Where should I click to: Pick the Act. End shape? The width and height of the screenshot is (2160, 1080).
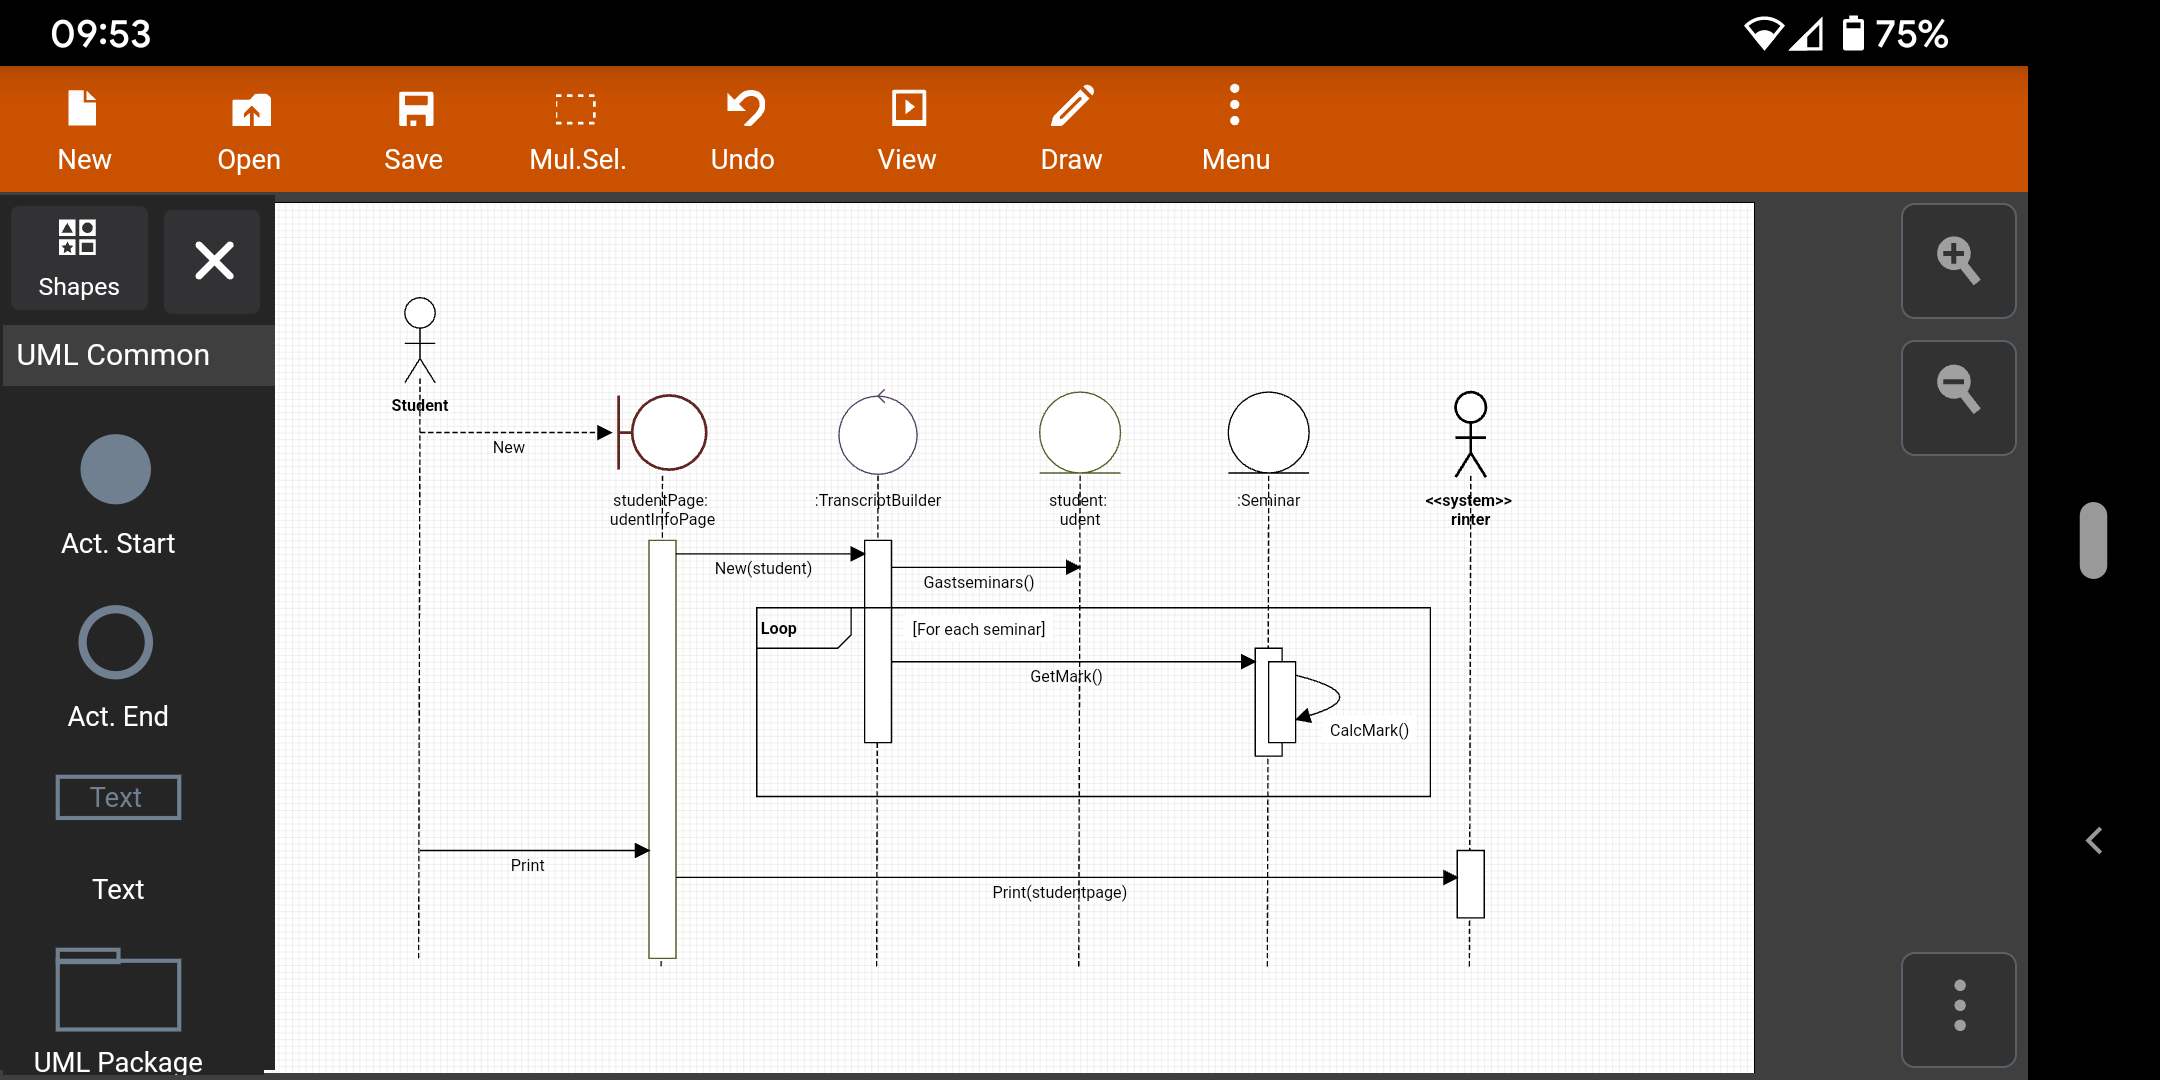(117, 668)
